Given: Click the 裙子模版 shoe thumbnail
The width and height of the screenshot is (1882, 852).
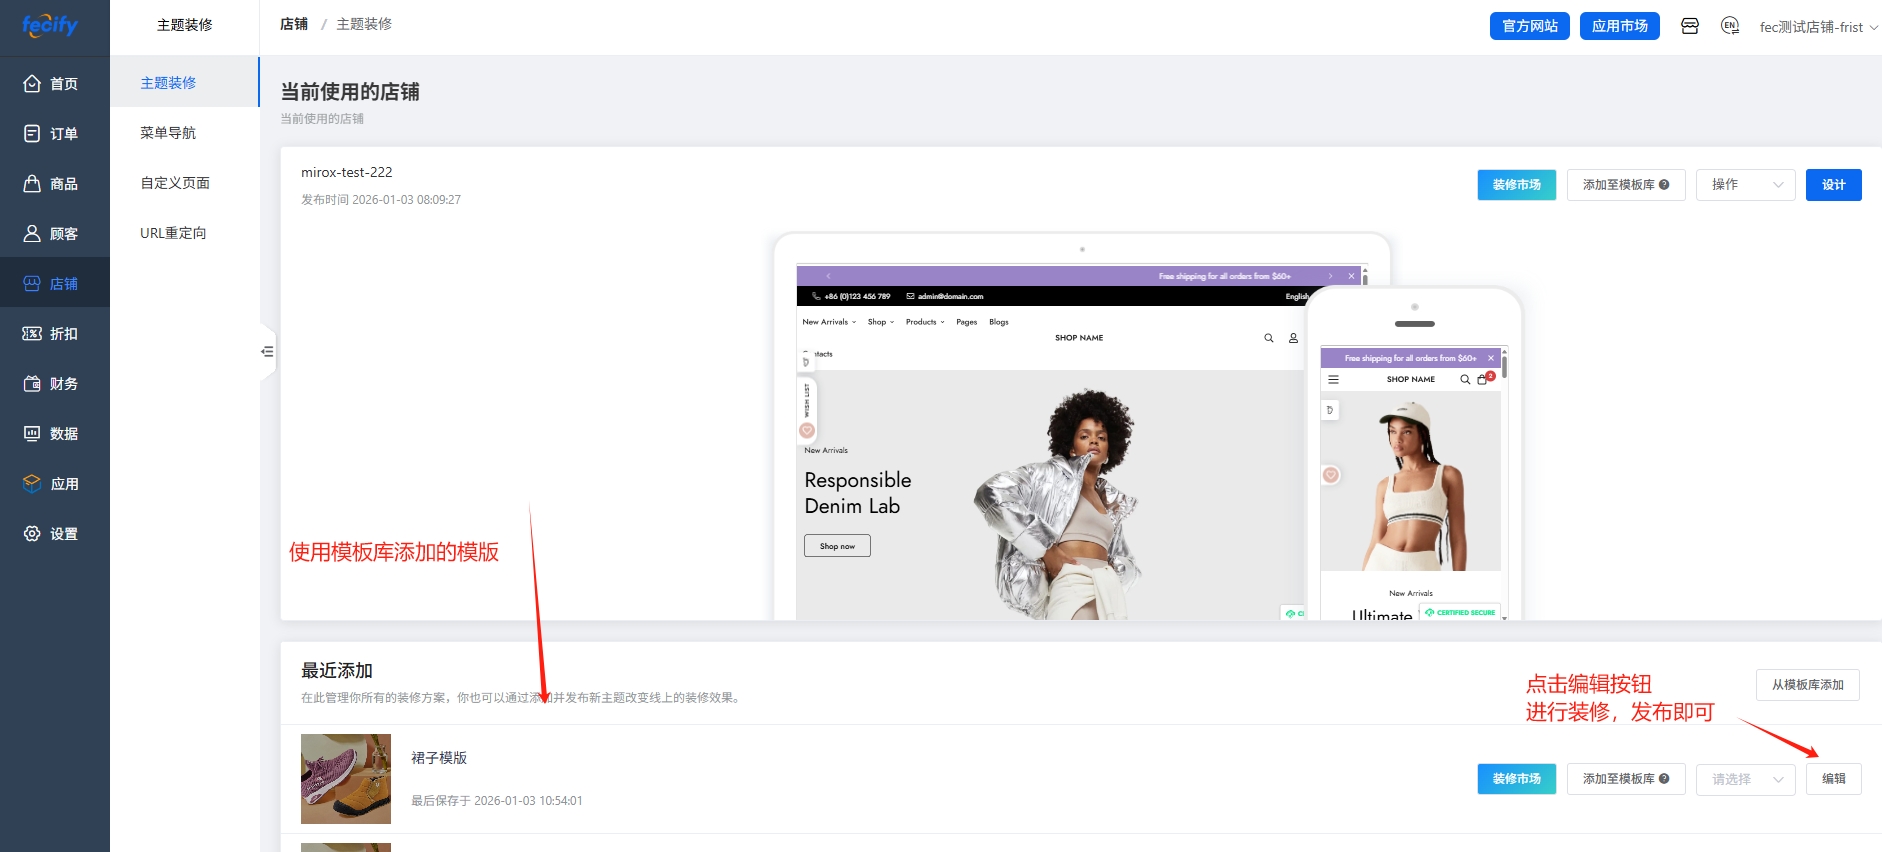Looking at the screenshot, I should tap(346, 779).
